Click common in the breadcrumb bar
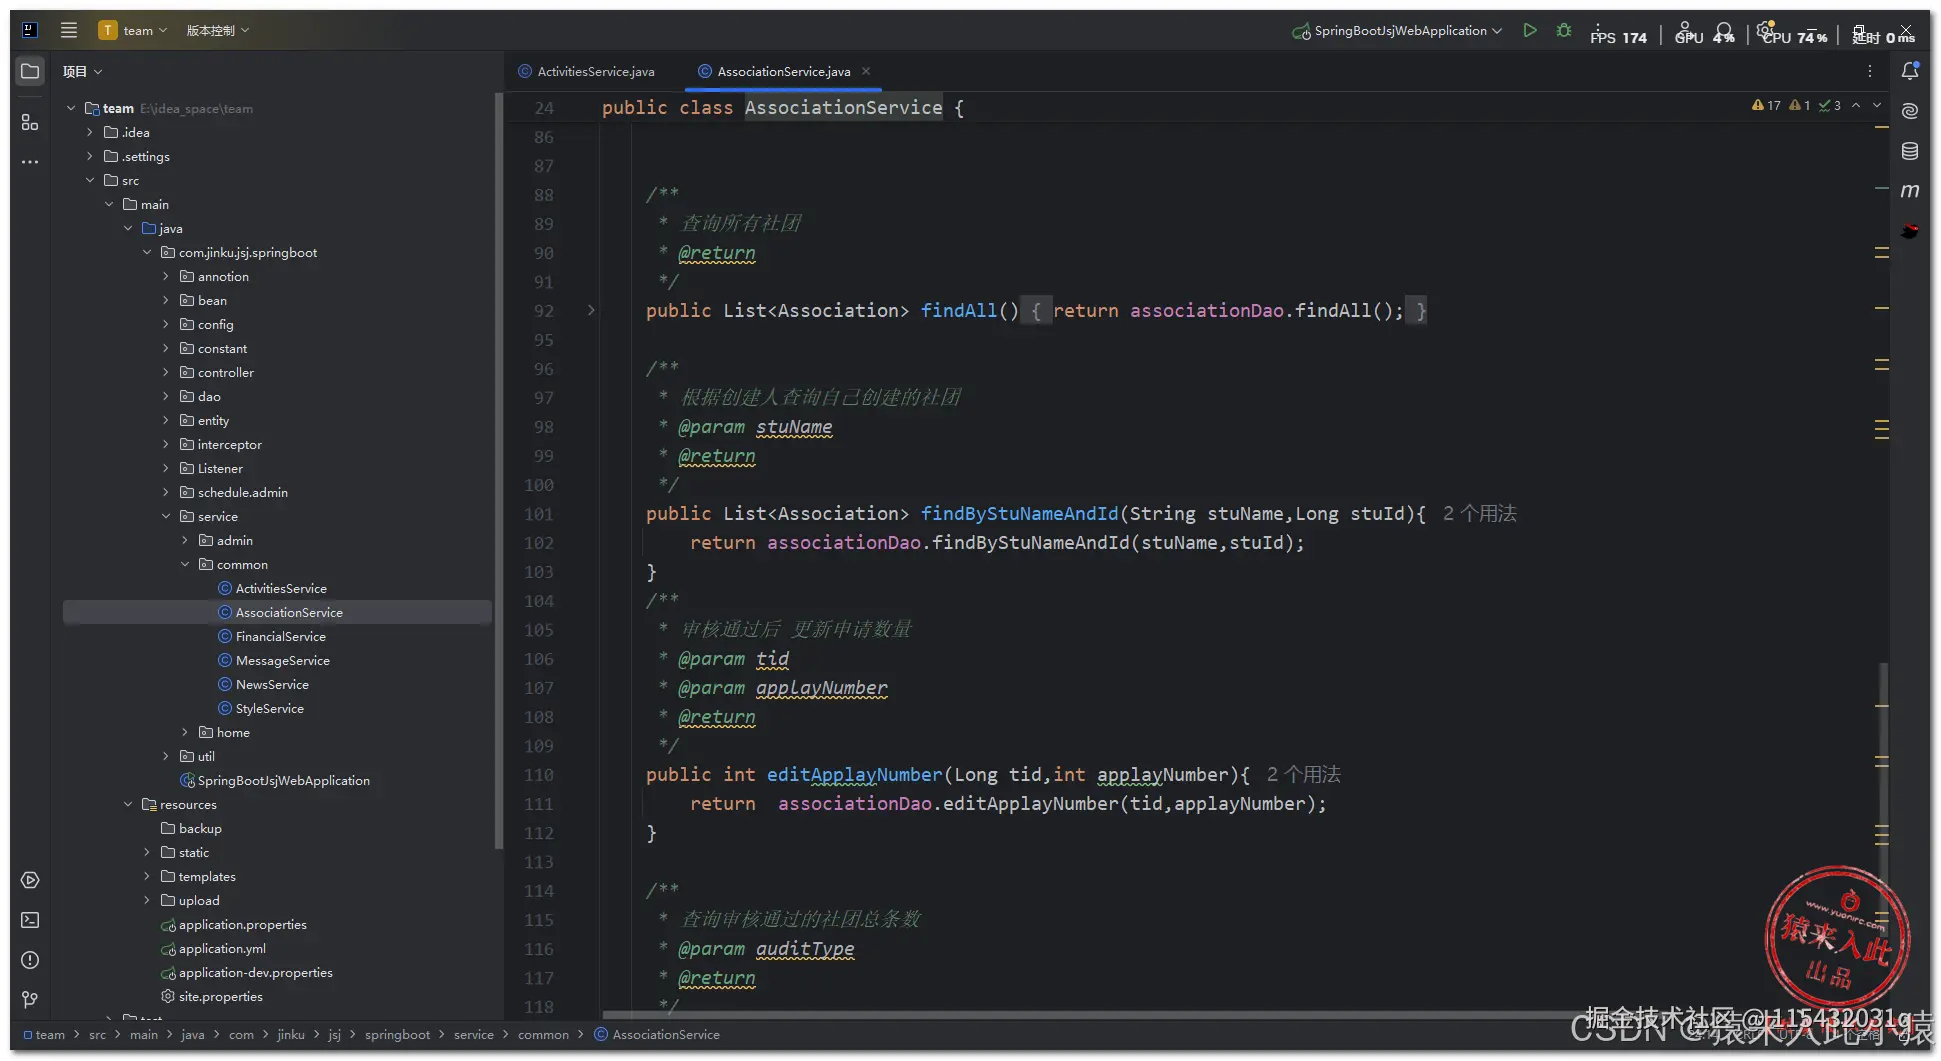The height and width of the screenshot is (1061, 1941). pos(543,1034)
